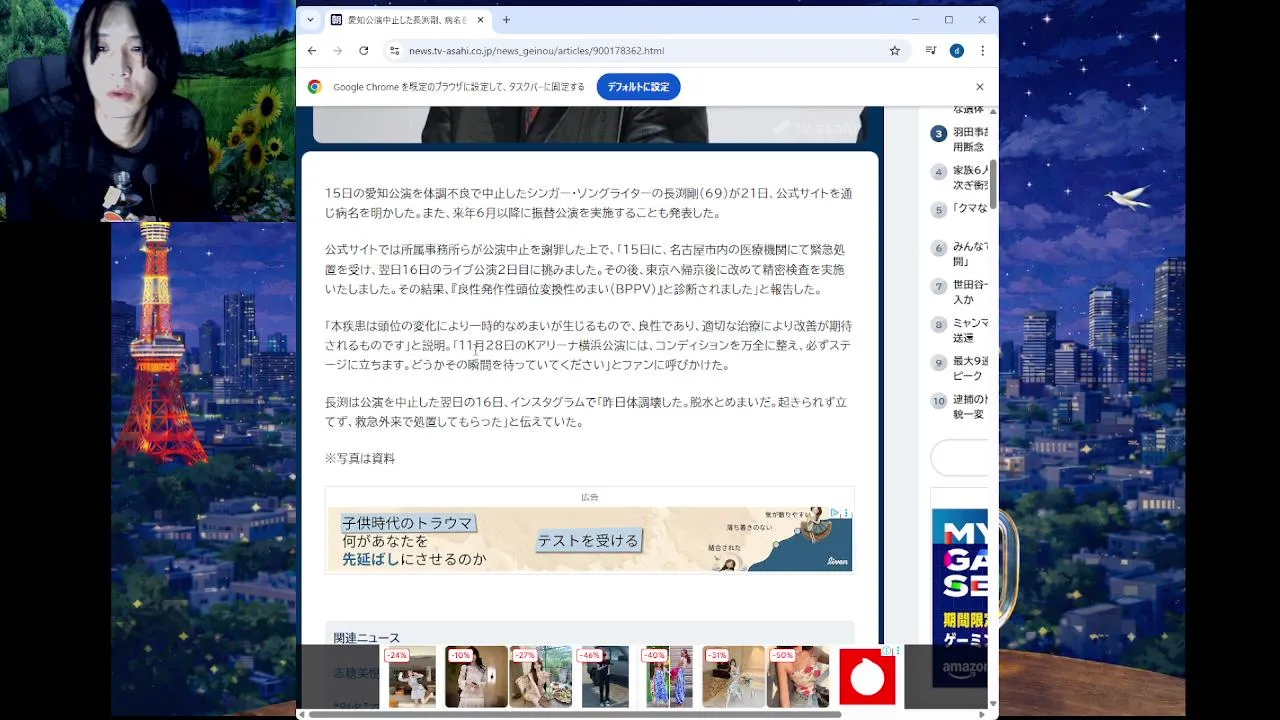
Task: Click the scroll-down arrow of the vertical scrollbar
Action: tap(993, 703)
